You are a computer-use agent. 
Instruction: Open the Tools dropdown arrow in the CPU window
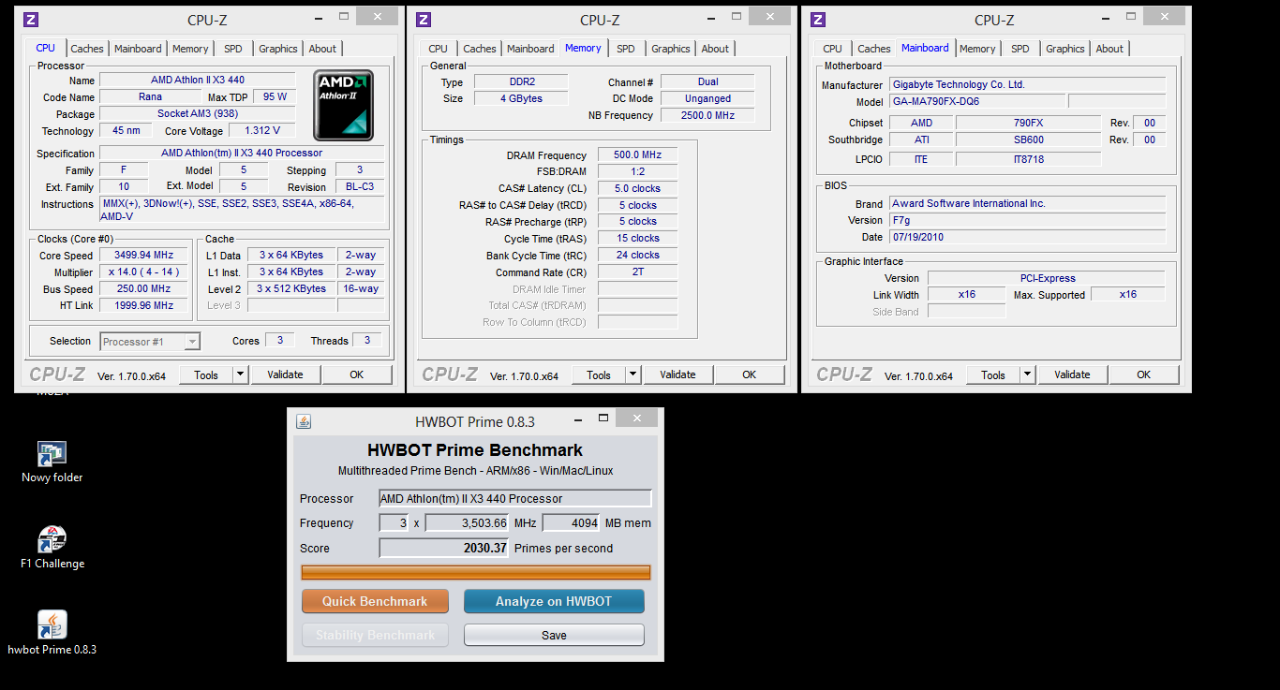tap(240, 375)
